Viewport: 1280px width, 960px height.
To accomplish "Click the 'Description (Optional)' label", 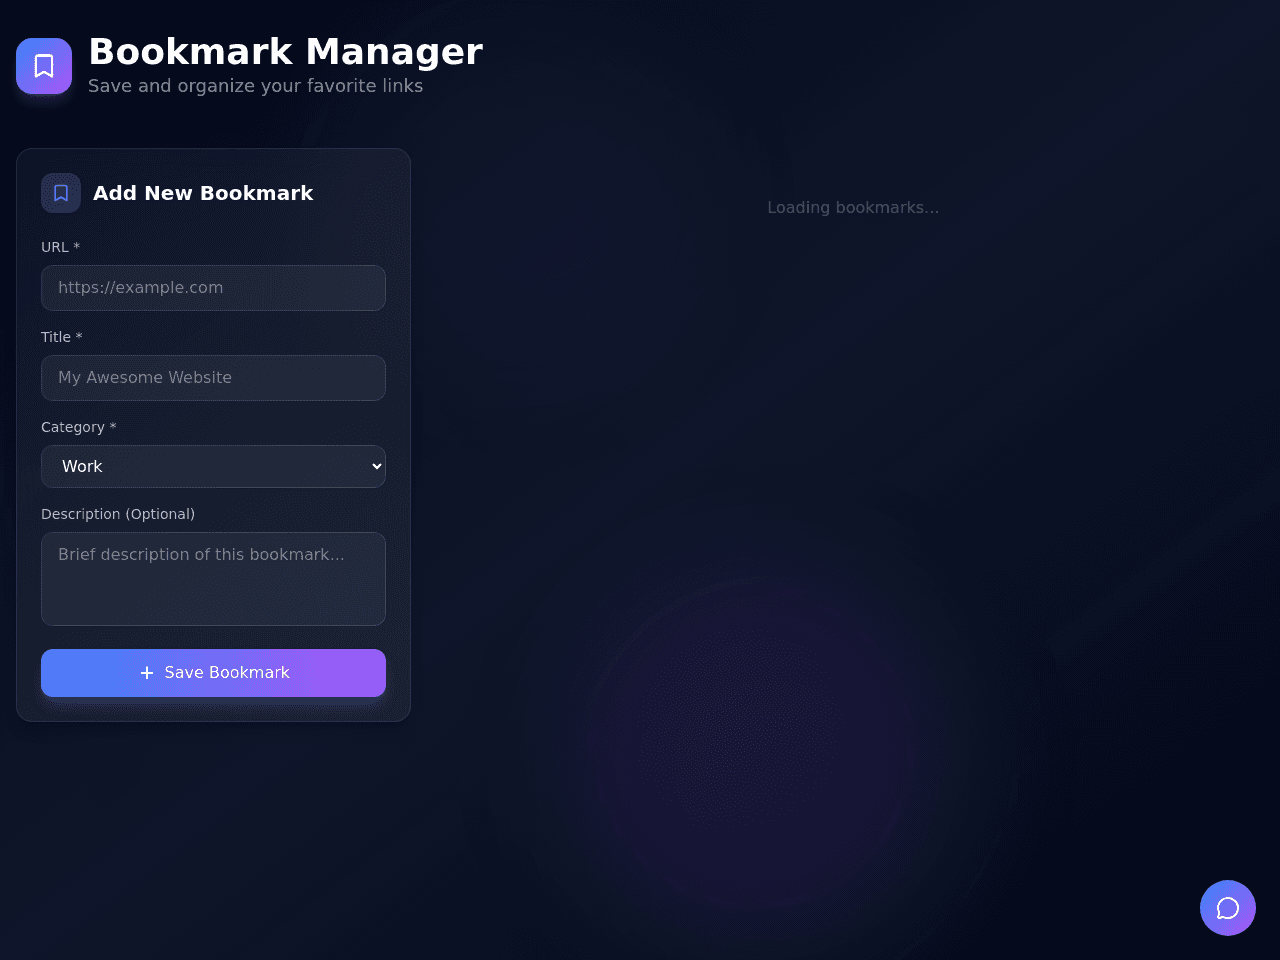I will coord(118,514).
